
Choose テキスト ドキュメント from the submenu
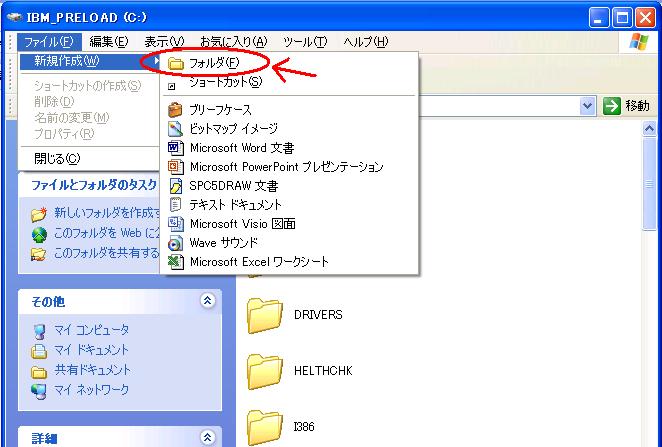pyautogui.click(x=235, y=205)
